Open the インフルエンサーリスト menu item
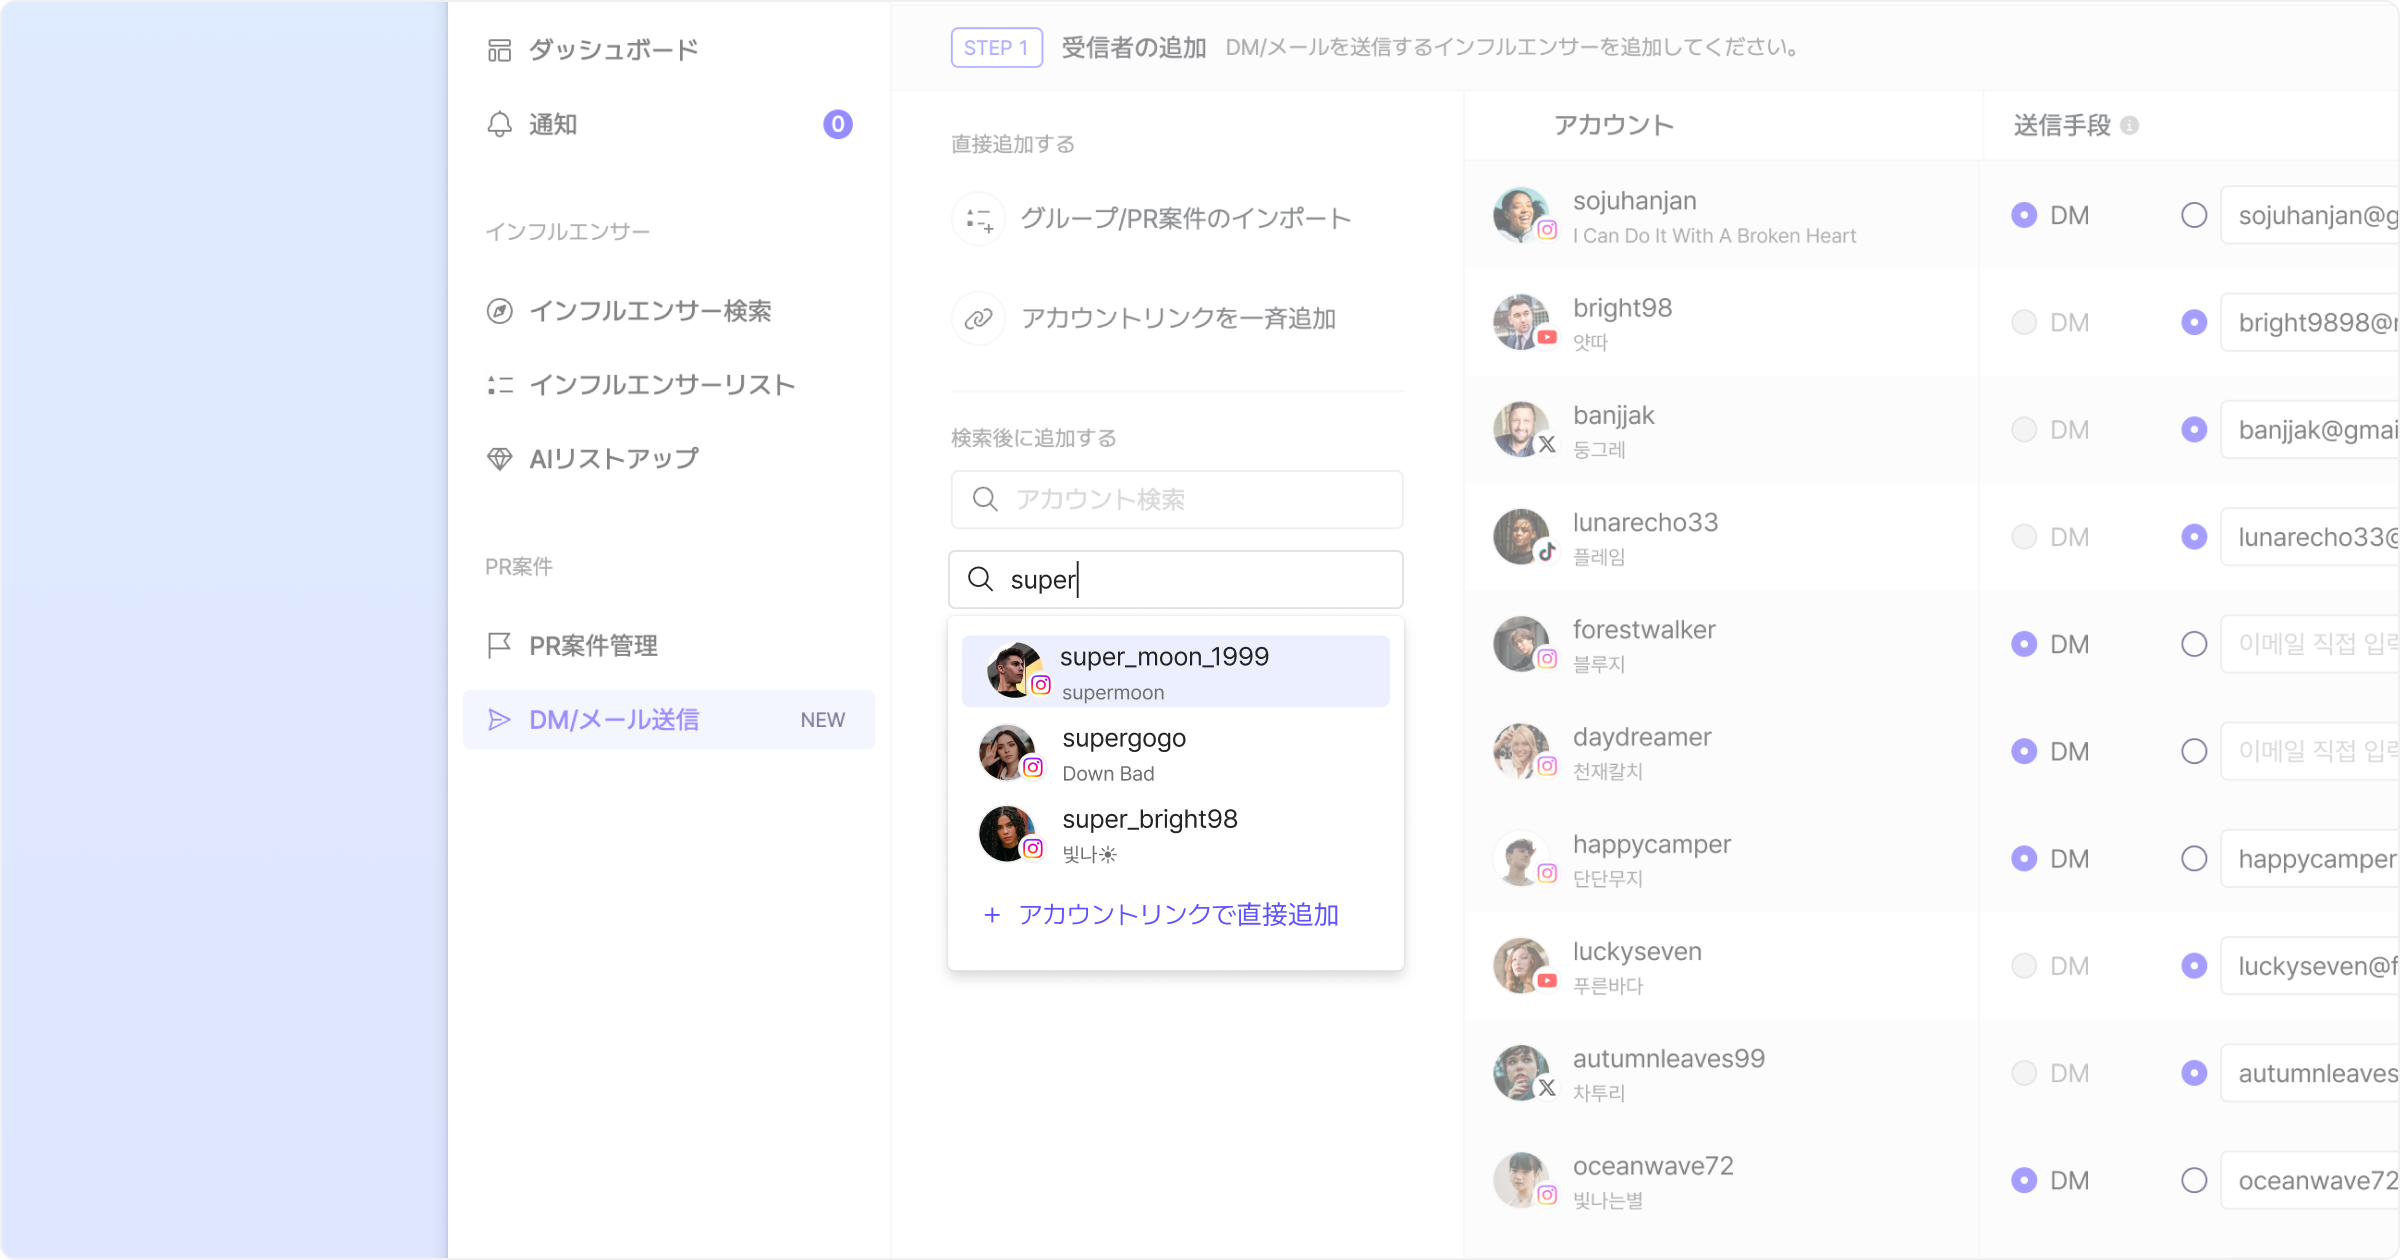This screenshot has width=2400, height=1260. pos(661,385)
